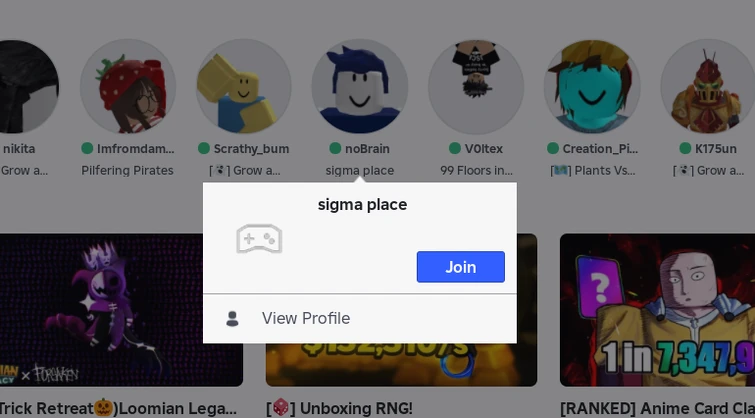The height and width of the screenshot is (418, 755).
Task: Select V0ltex's upside-down avatar
Action: tap(476, 87)
